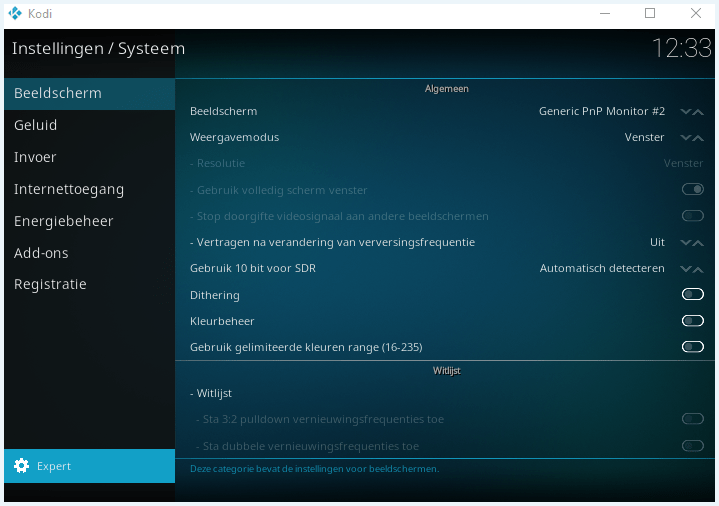Click the 12:33 clock
719x506 pixels.
pyautogui.click(x=682, y=48)
